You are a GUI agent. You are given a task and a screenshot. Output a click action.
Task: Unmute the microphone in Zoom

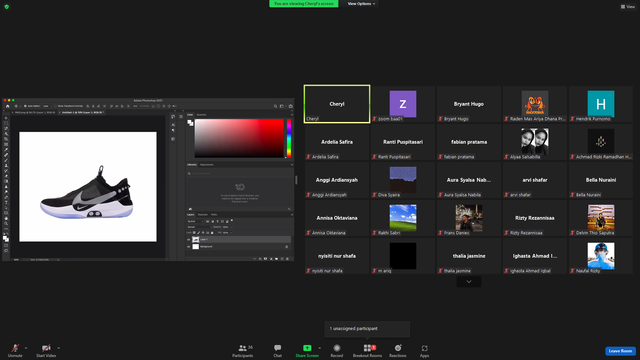click(x=15, y=350)
